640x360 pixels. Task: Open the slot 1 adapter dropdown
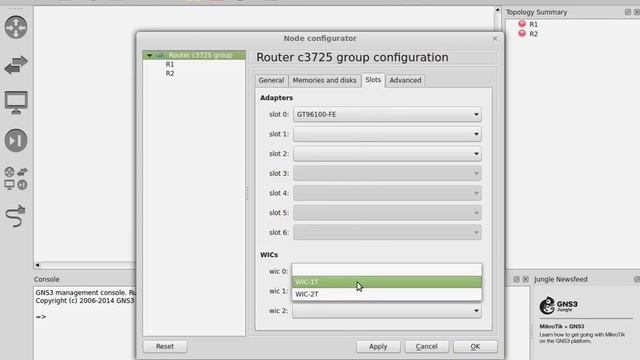[387, 134]
